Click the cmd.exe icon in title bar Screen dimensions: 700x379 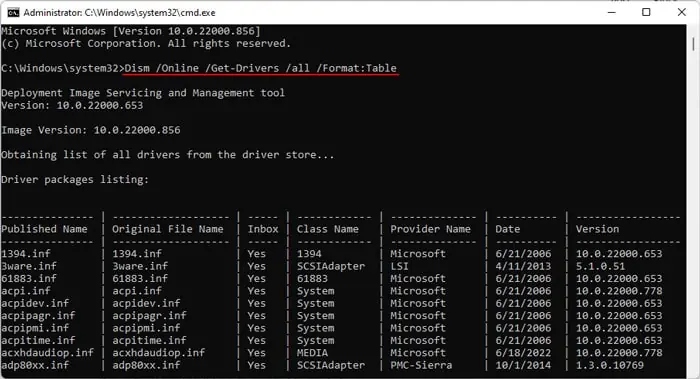pyautogui.click(x=13, y=12)
